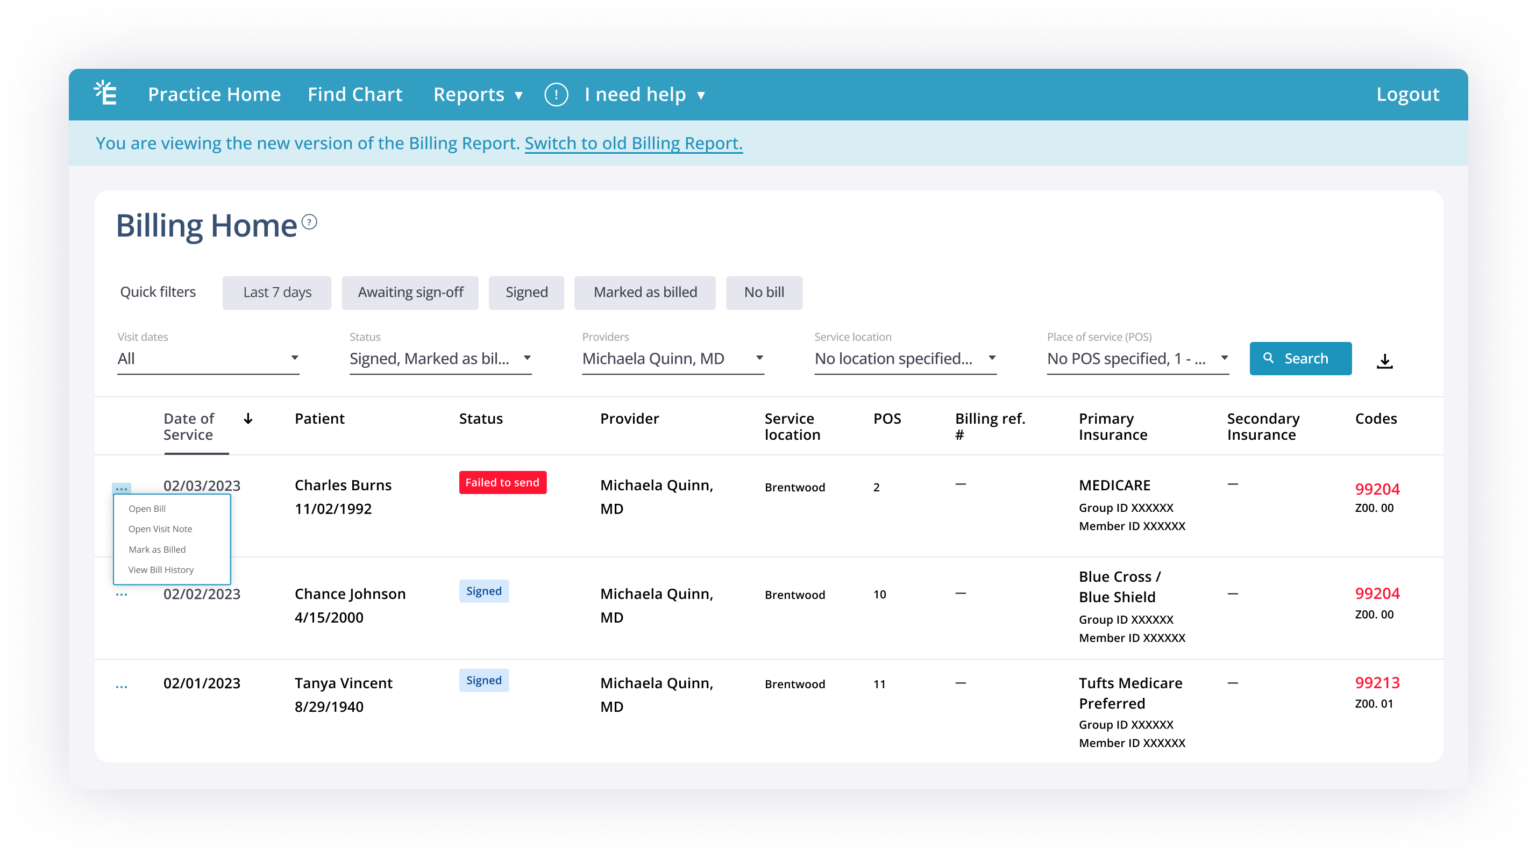Select Open Bill from the context menu

pyautogui.click(x=147, y=509)
